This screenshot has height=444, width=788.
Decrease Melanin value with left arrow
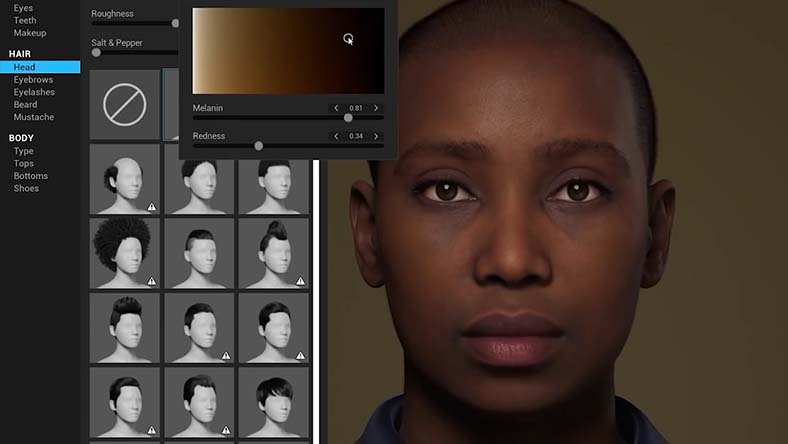[x=336, y=108]
